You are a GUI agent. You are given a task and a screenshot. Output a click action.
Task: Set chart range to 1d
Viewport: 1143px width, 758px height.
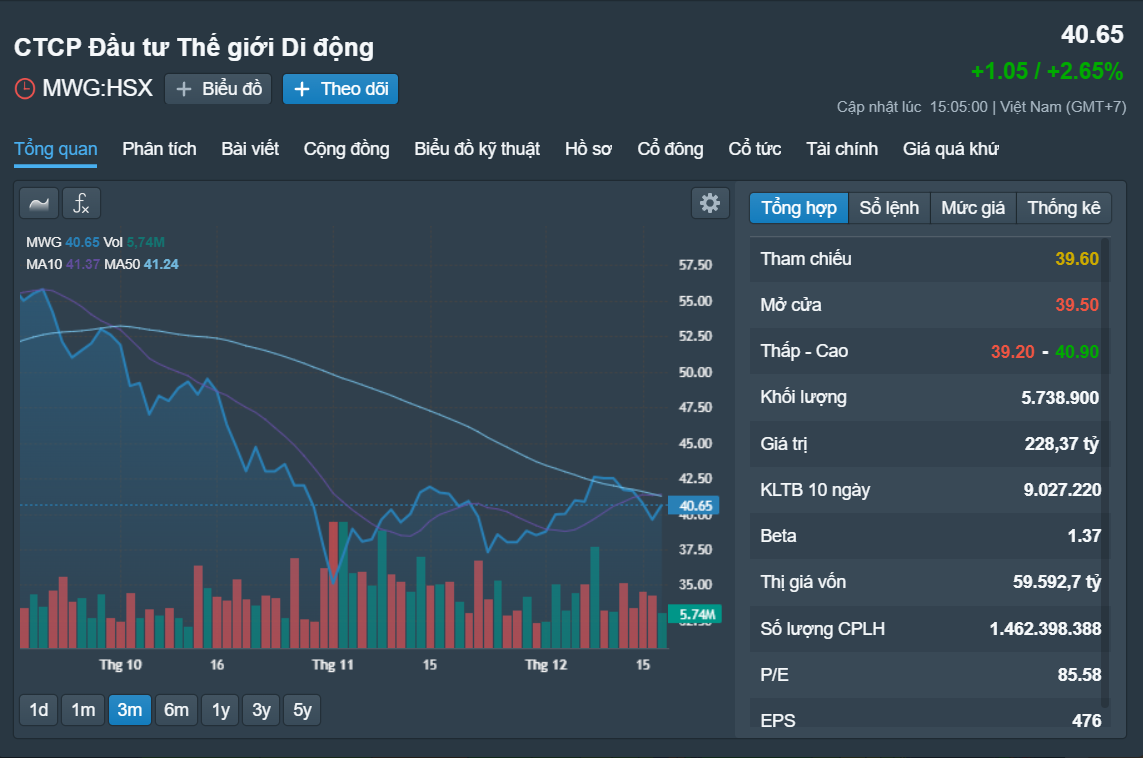point(39,710)
